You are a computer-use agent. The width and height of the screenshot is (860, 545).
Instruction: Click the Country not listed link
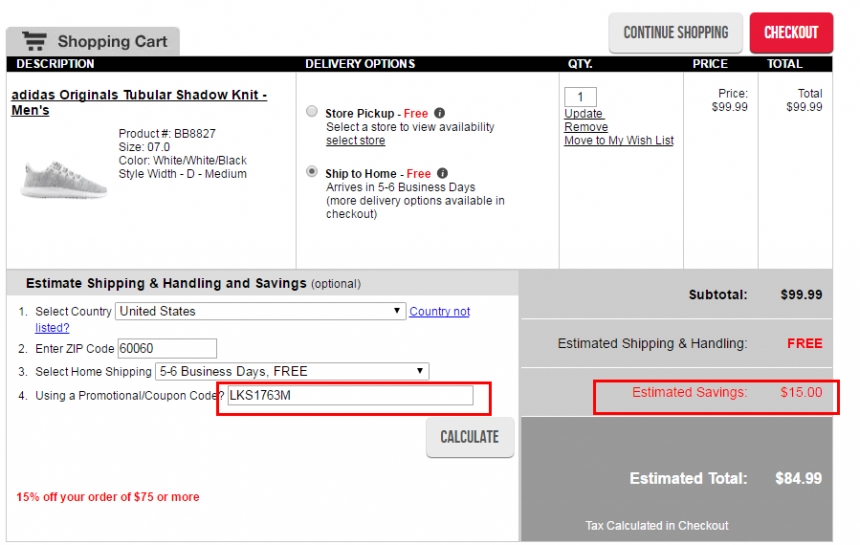[439, 311]
